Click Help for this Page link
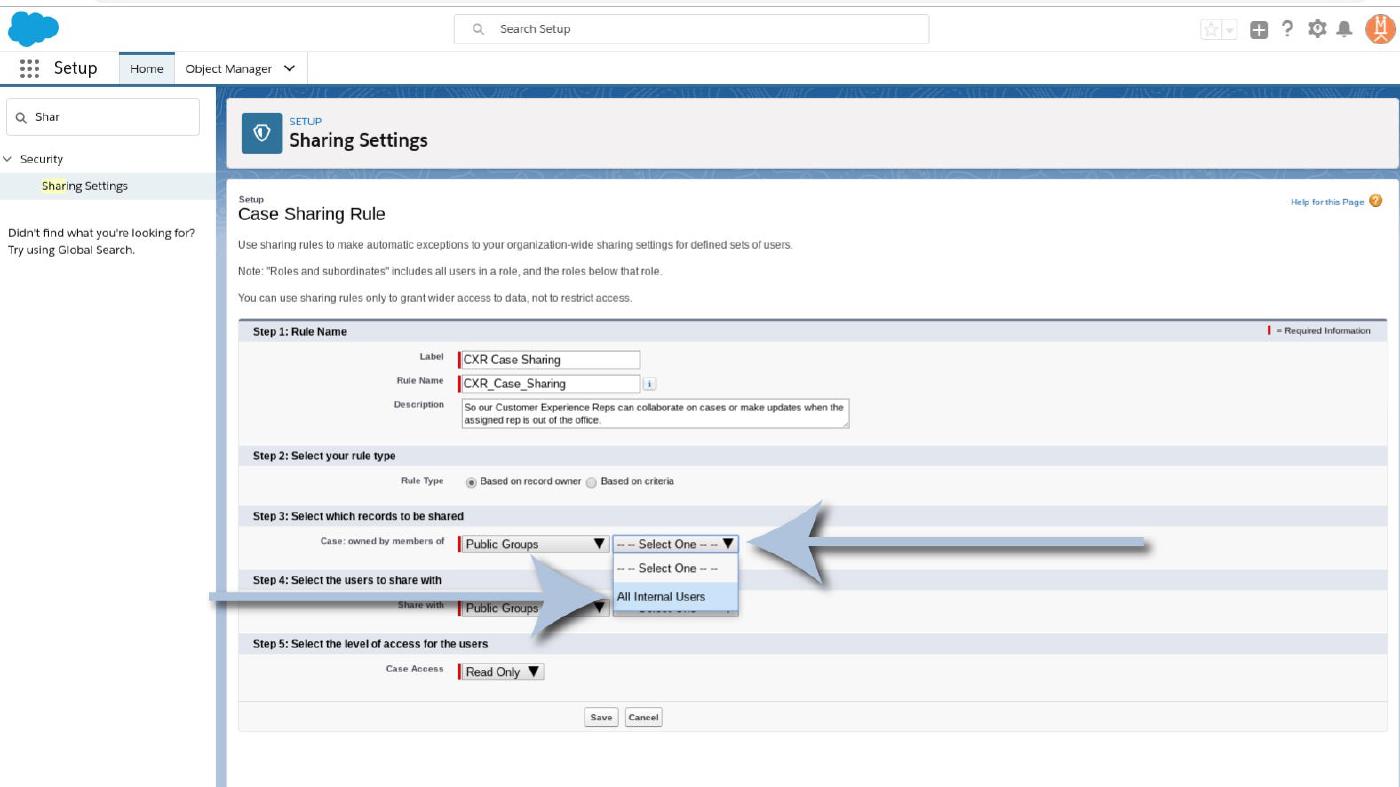Image resolution: width=1400 pixels, height=787 pixels. pos(1327,202)
